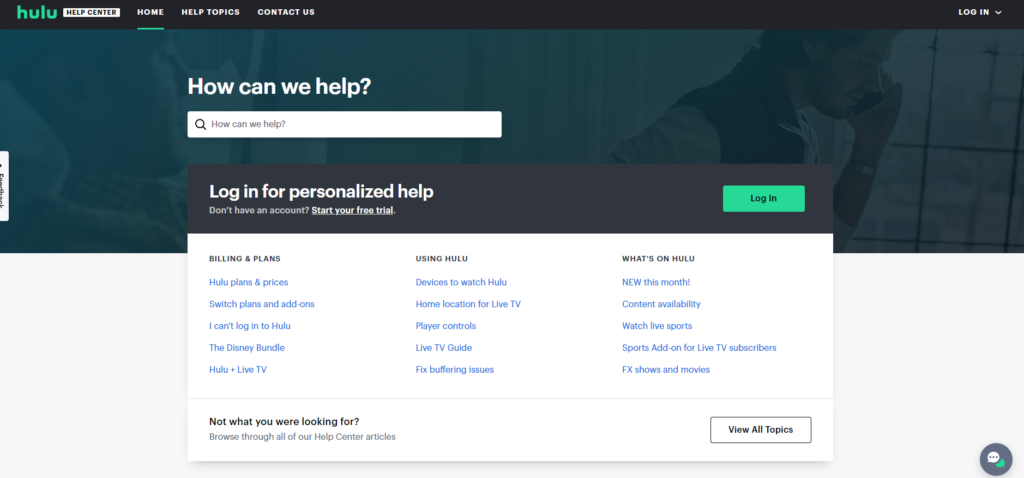
Task: Open Help Topics in the navigation
Action: click(x=210, y=12)
